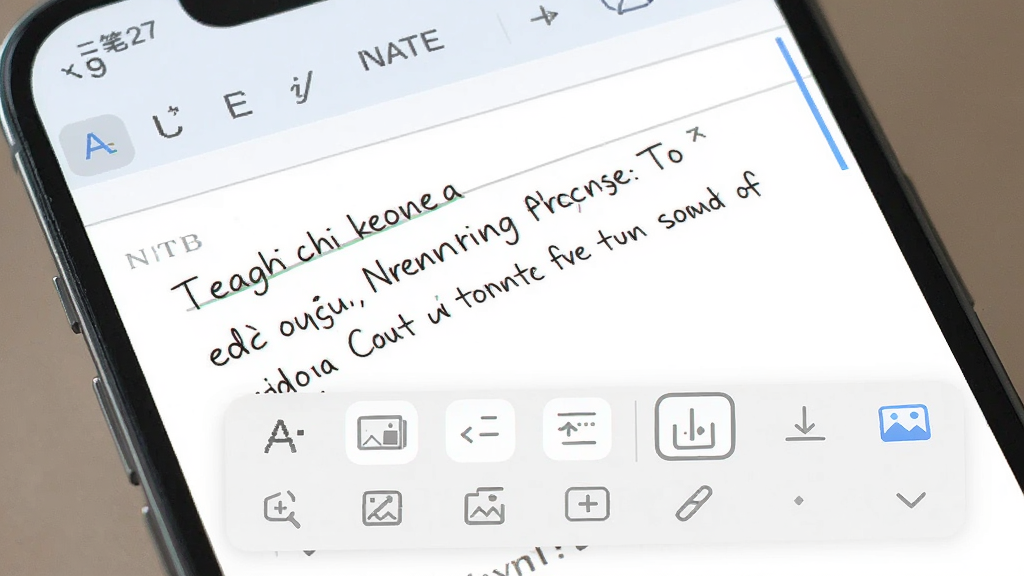Tap the NATE title in the header
This screenshot has height=576, width=1024.
tap(401, 50)
